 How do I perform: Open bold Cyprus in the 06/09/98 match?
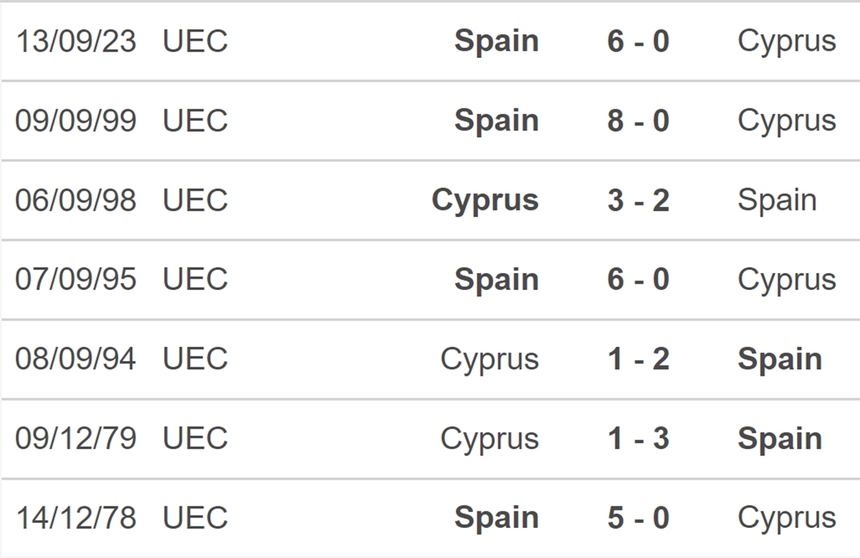tap(485, 200)
